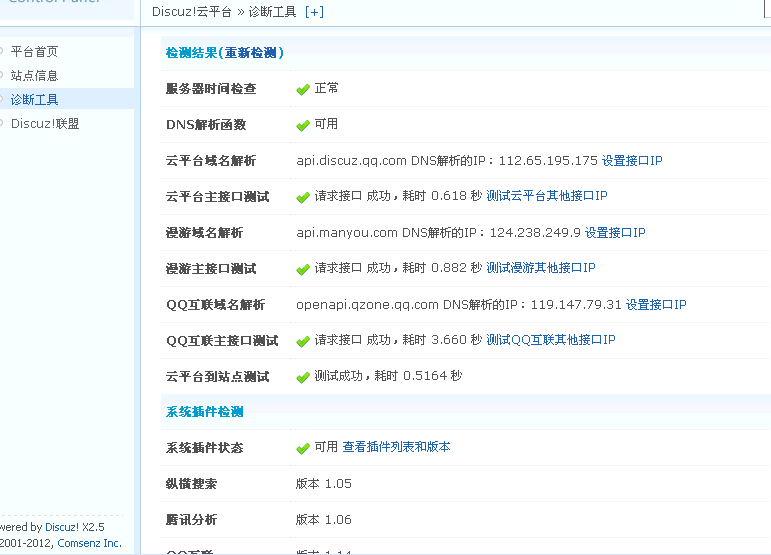The image size is (771, 555).
Task: Click green check icon for QQ互联主接口测试
Action: (303, 341)
